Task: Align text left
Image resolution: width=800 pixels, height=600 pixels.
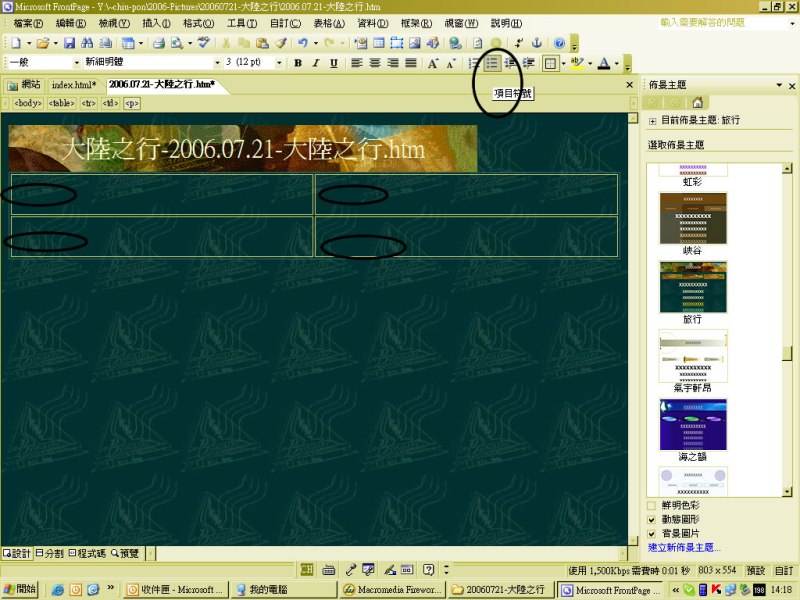Action: (x=357, y=63)
